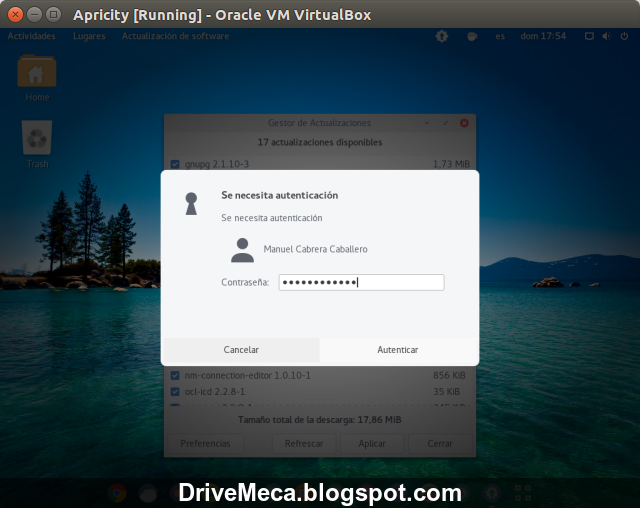The width and height of the screenshot is (640, 508).
Task: Click the 856 KiB size value
Action: [449, 375]
